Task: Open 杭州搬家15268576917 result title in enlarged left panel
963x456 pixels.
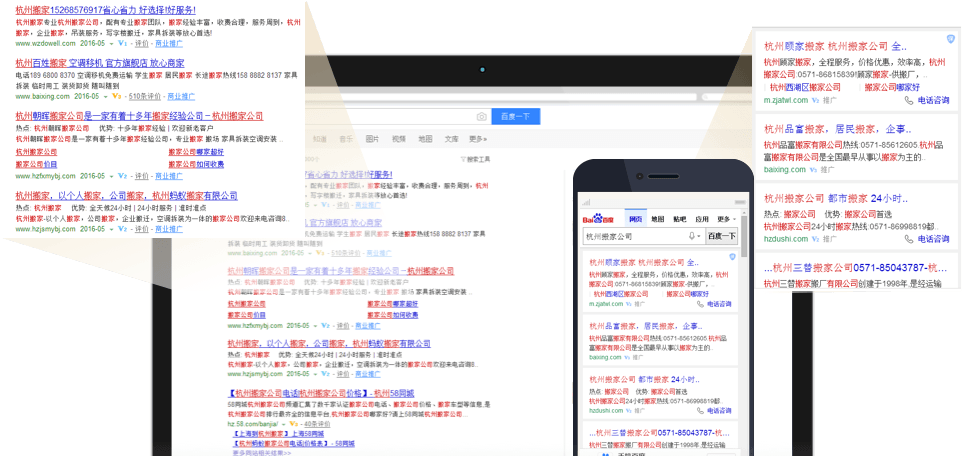Action: pos(106,10)
